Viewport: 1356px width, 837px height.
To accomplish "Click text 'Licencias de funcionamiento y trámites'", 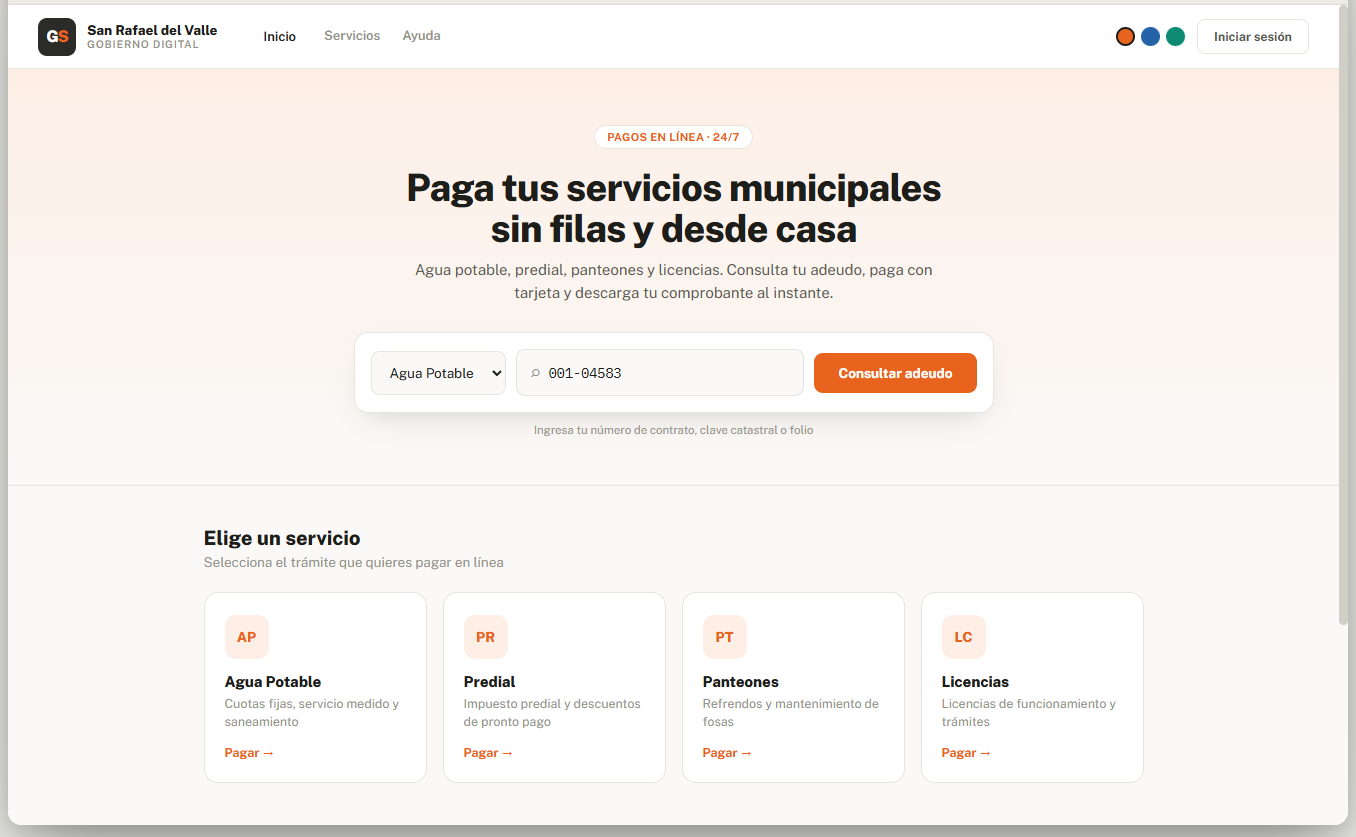I will [x=1029, y=713].
